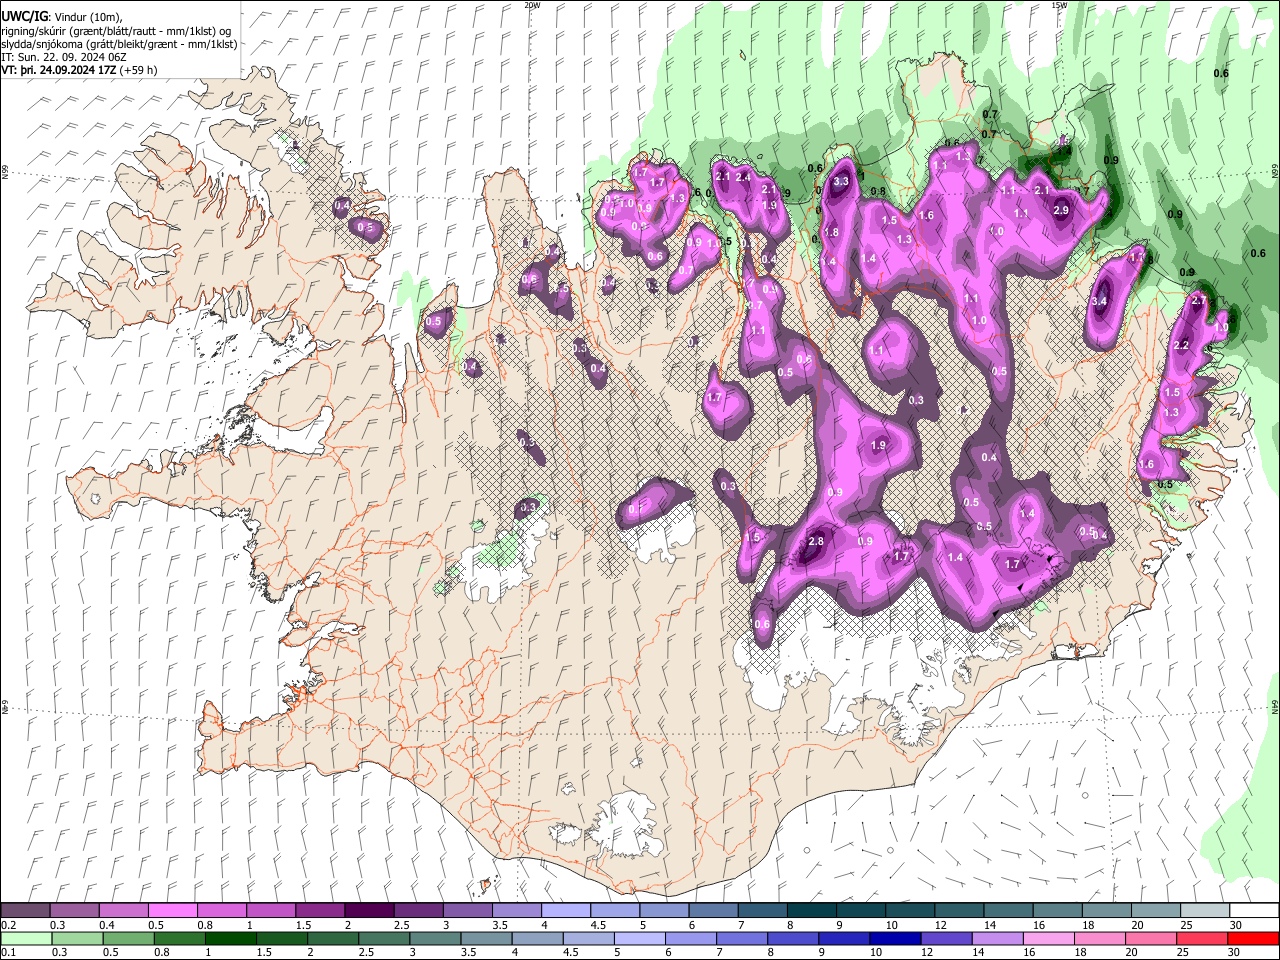This screenshot has height=960, width=1280.
Task: Click the 2.7 value label on the east coast
Action: click(1200, 300)
